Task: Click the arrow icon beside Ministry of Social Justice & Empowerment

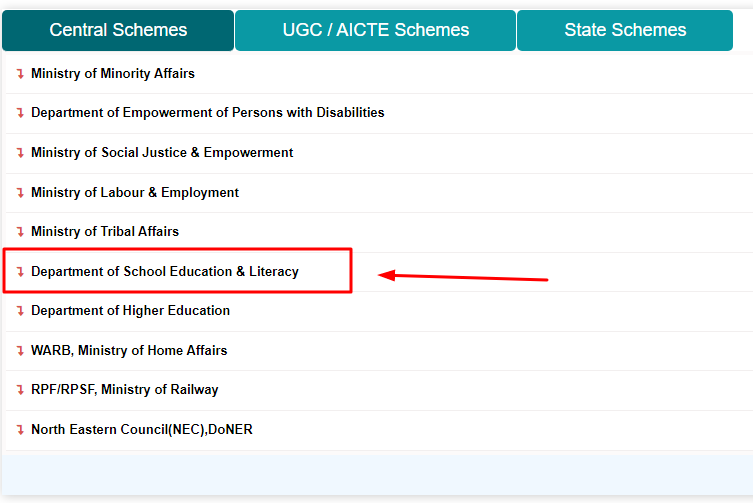Action: [20, 153]
